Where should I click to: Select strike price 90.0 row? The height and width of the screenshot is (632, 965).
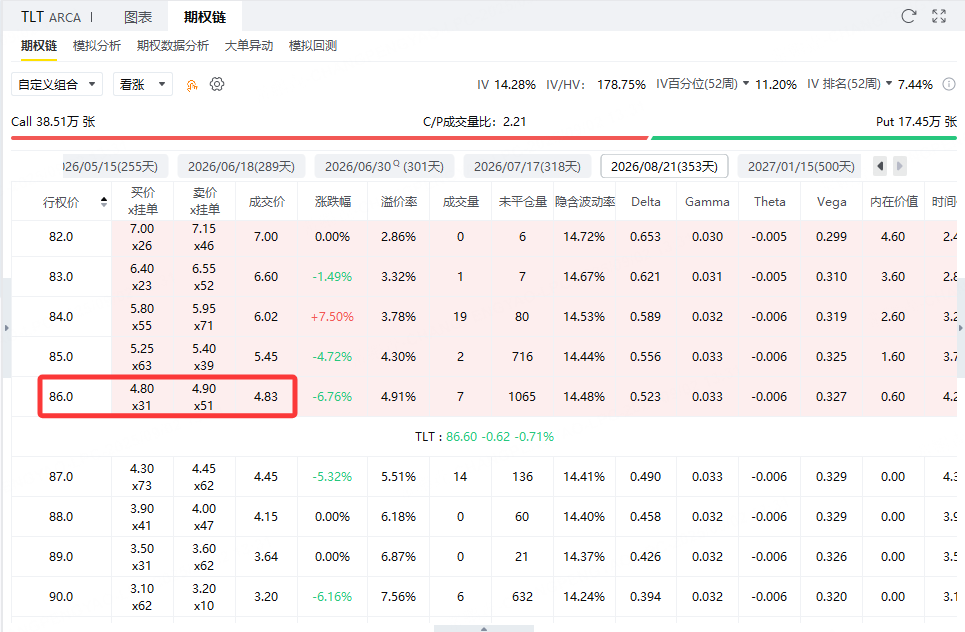[484, 597]
